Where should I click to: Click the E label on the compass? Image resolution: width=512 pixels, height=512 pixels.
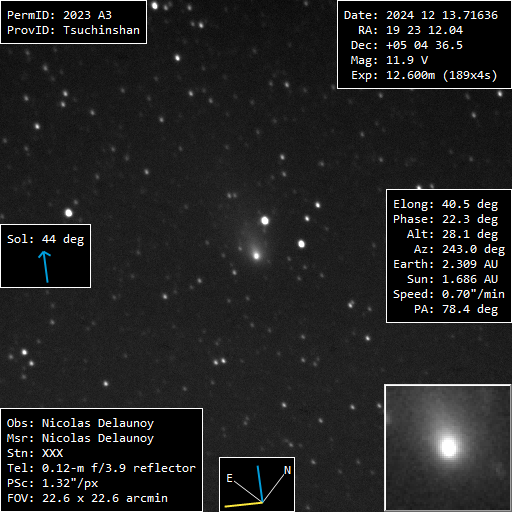229,478
